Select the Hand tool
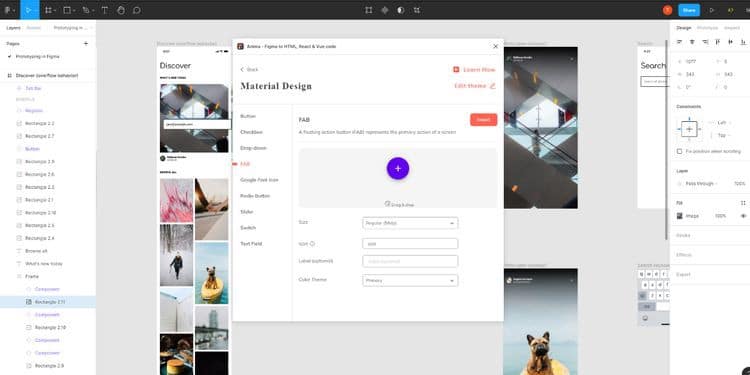The width and height of the screenshot is (750, 375). [x=121, y=10]
